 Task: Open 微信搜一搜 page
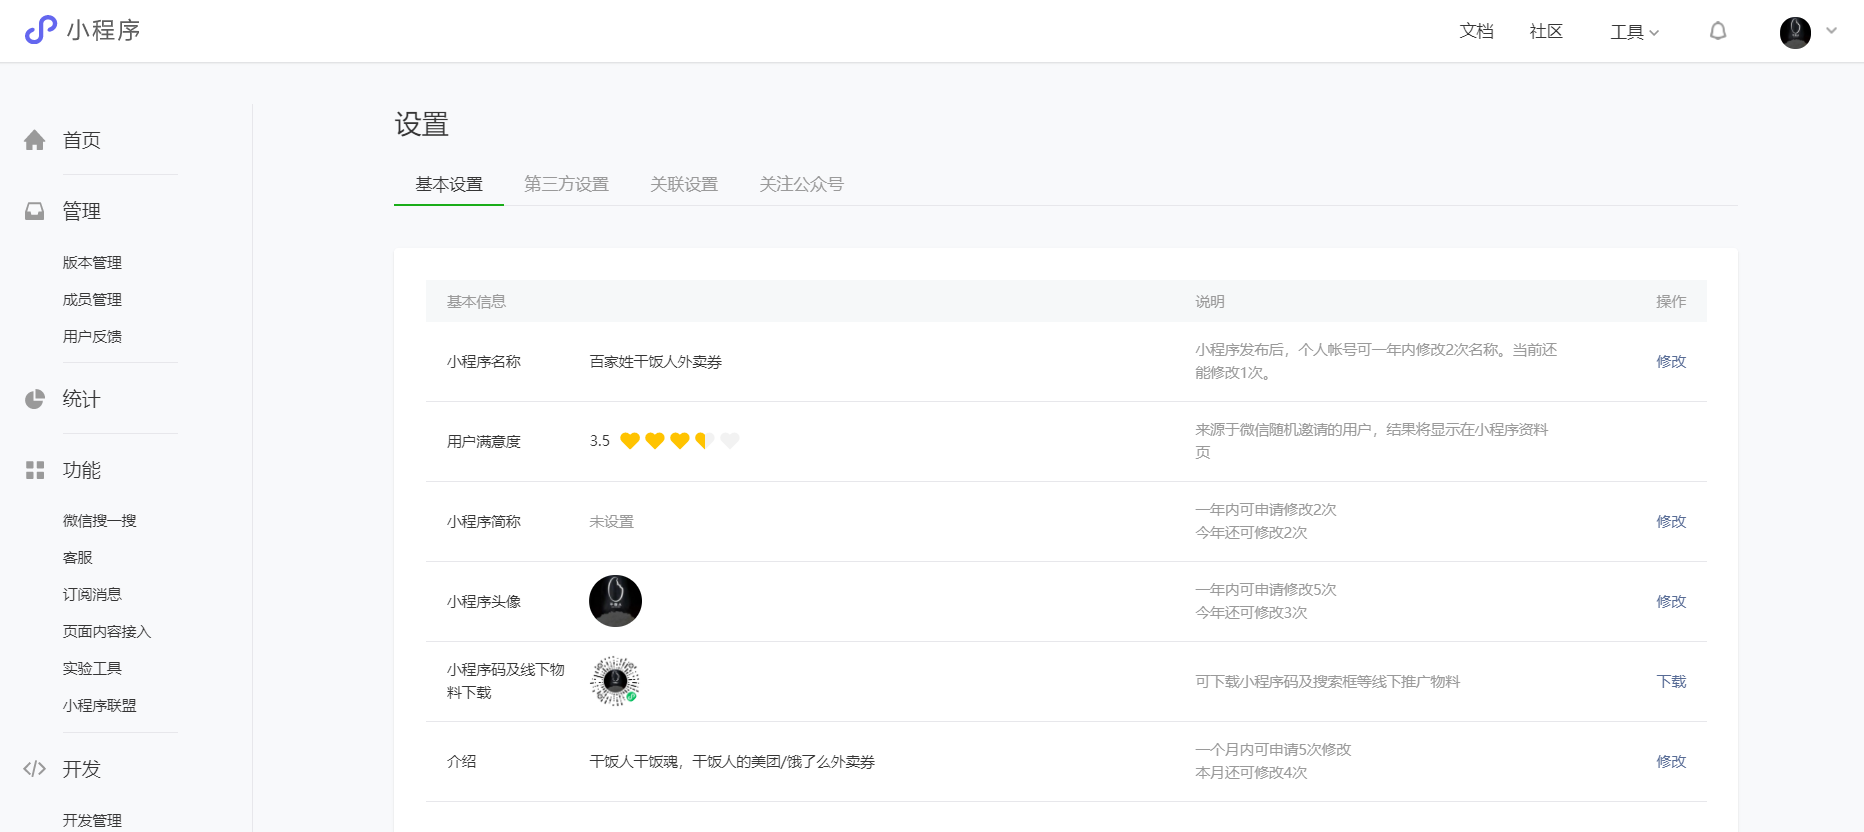pos(100,520)
